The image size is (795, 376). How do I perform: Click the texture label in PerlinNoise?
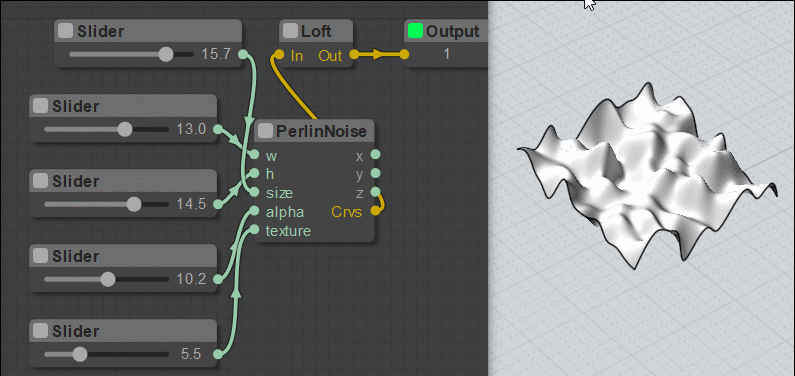point(288,231)
